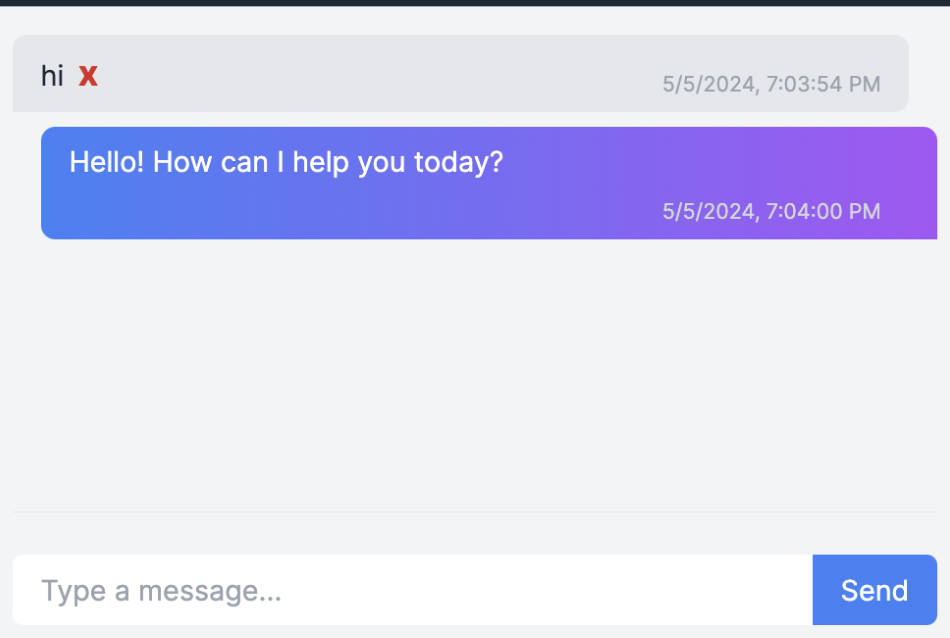Click the empty chat area below messages

point(475,380)
